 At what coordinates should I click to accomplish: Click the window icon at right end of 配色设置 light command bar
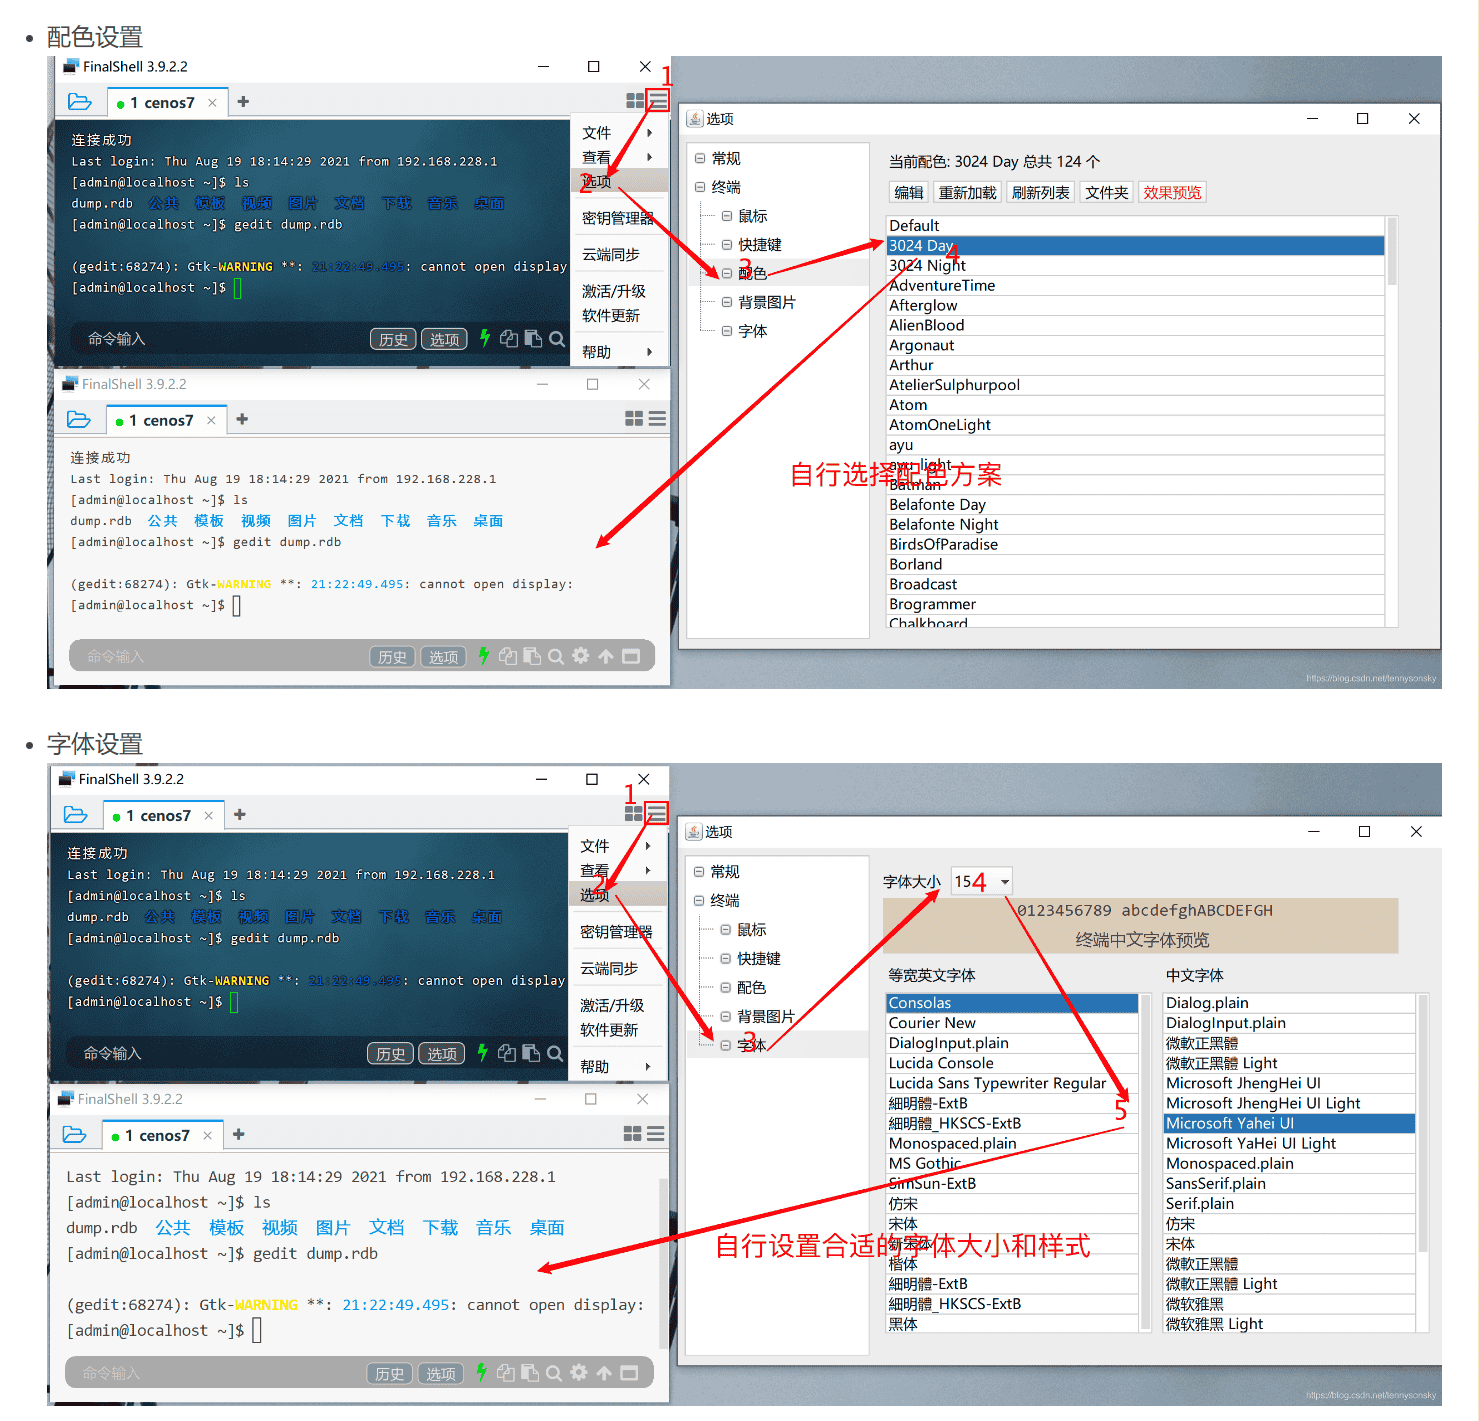(x=631, y=656)
